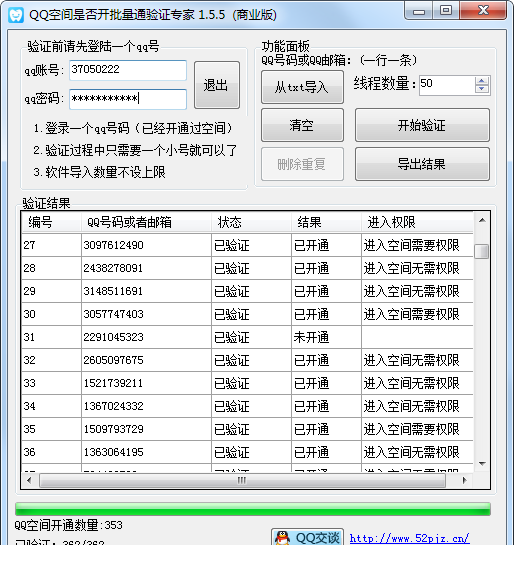Screen dimensions: 514x568
Task: Start verification with 开始验证 button
Action: [422, 125]
